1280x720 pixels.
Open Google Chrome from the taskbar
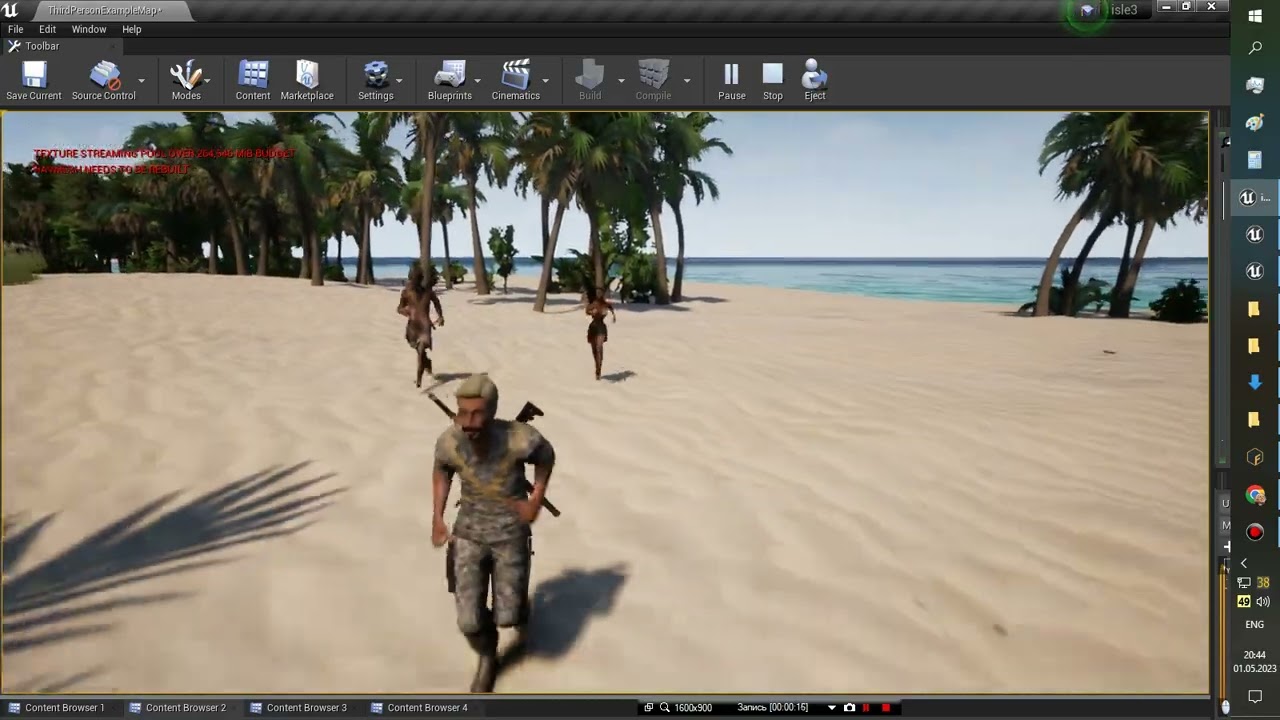[1255, 495]
